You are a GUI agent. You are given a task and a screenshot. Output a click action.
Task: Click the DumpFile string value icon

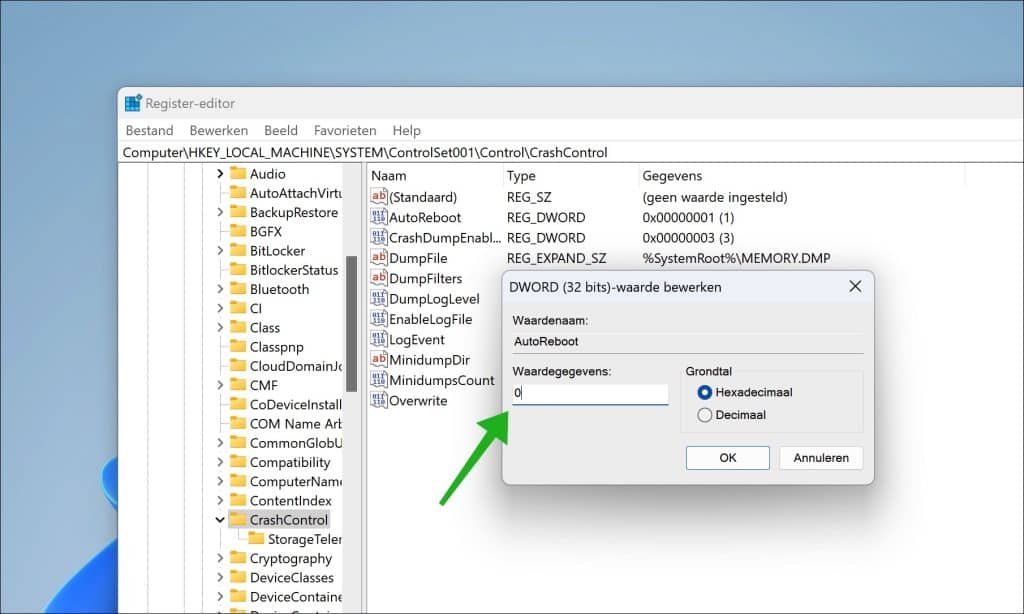[x=379, y=257]
